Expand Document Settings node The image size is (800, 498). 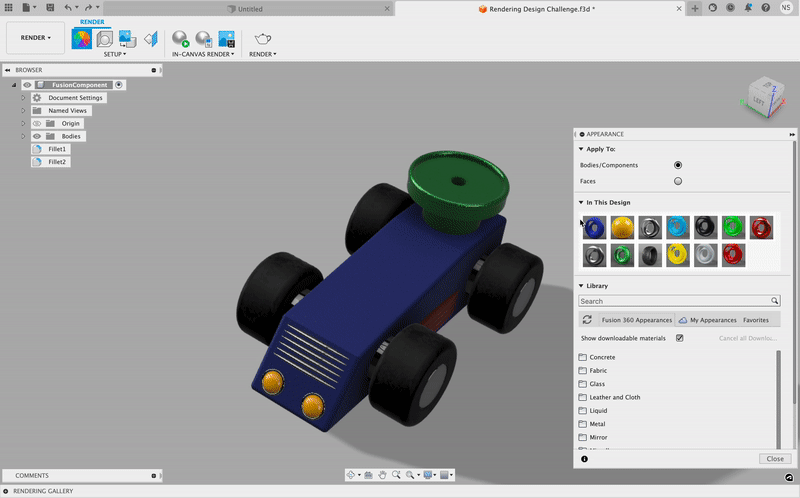pyautogui.click(x=23, y=98)
